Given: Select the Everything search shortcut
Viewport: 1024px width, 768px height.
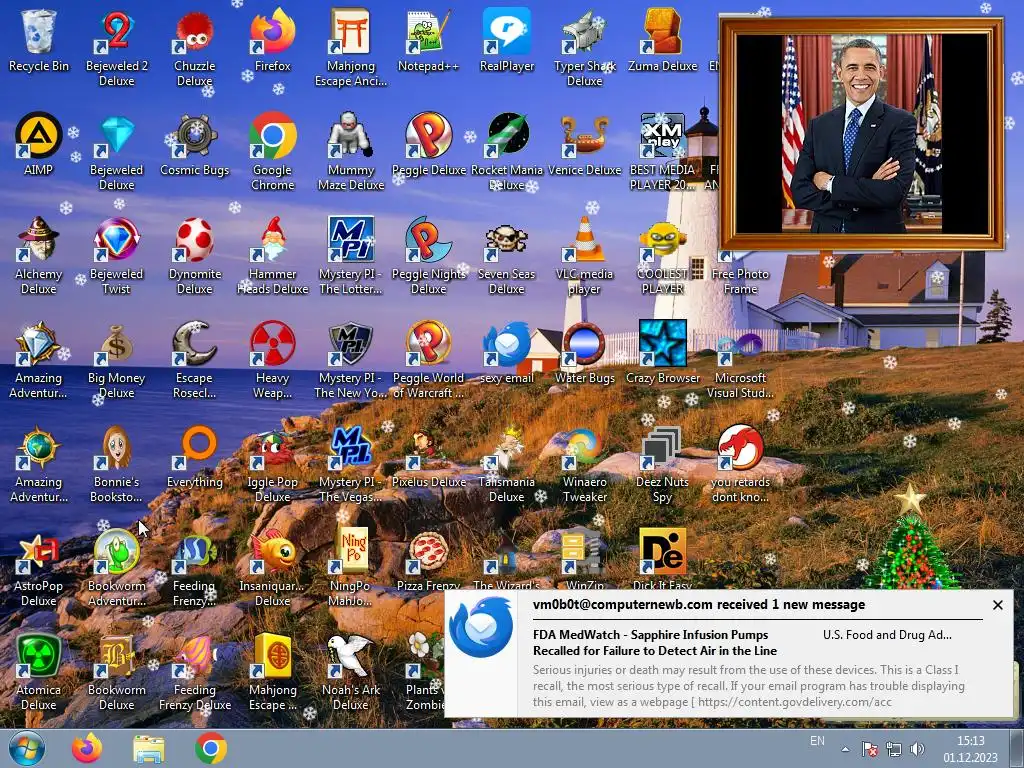Looking at the screenshot, I should click(x=195, y=456).
